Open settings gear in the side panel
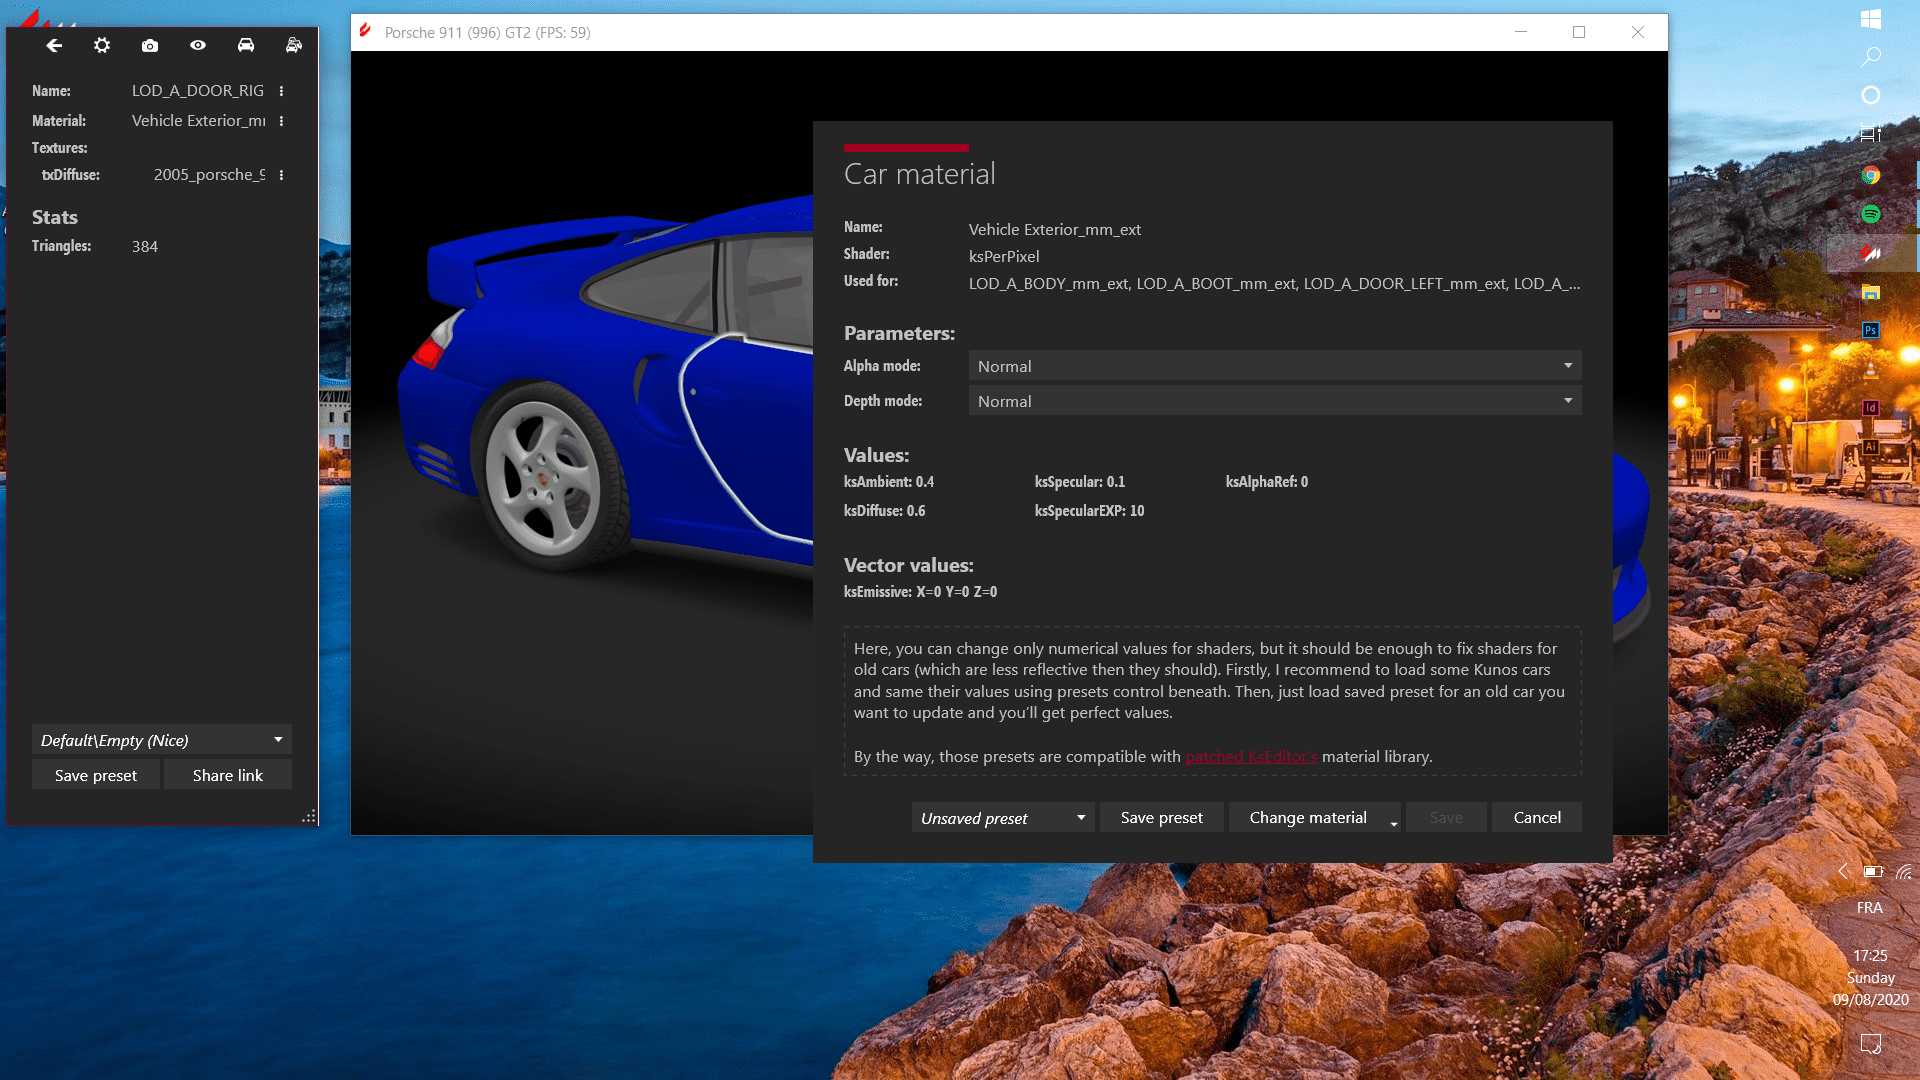 (x=102, y=45)
